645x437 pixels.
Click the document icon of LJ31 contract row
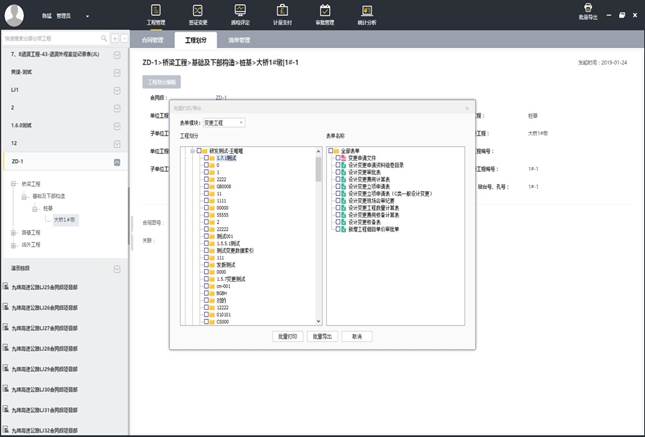coord(6,409)
